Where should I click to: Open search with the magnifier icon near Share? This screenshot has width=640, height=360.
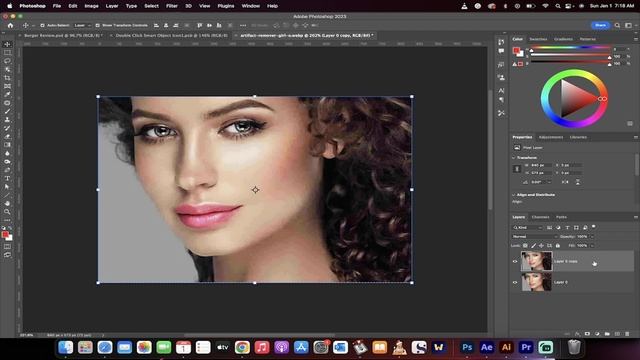pyautogui.click(x=617, y=25)
